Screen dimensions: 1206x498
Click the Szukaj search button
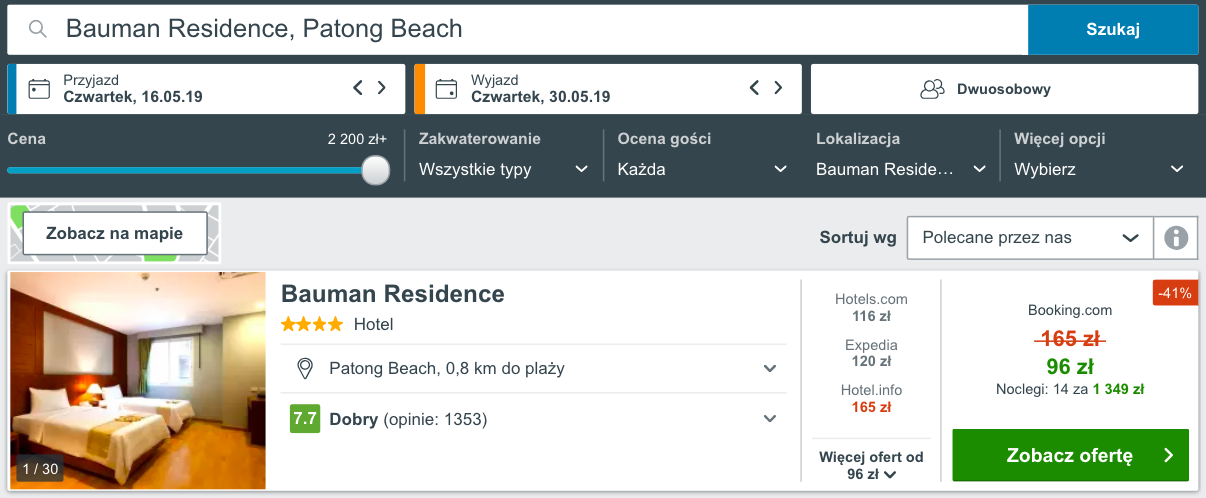pyautogui.click(x=1113, y=29)
